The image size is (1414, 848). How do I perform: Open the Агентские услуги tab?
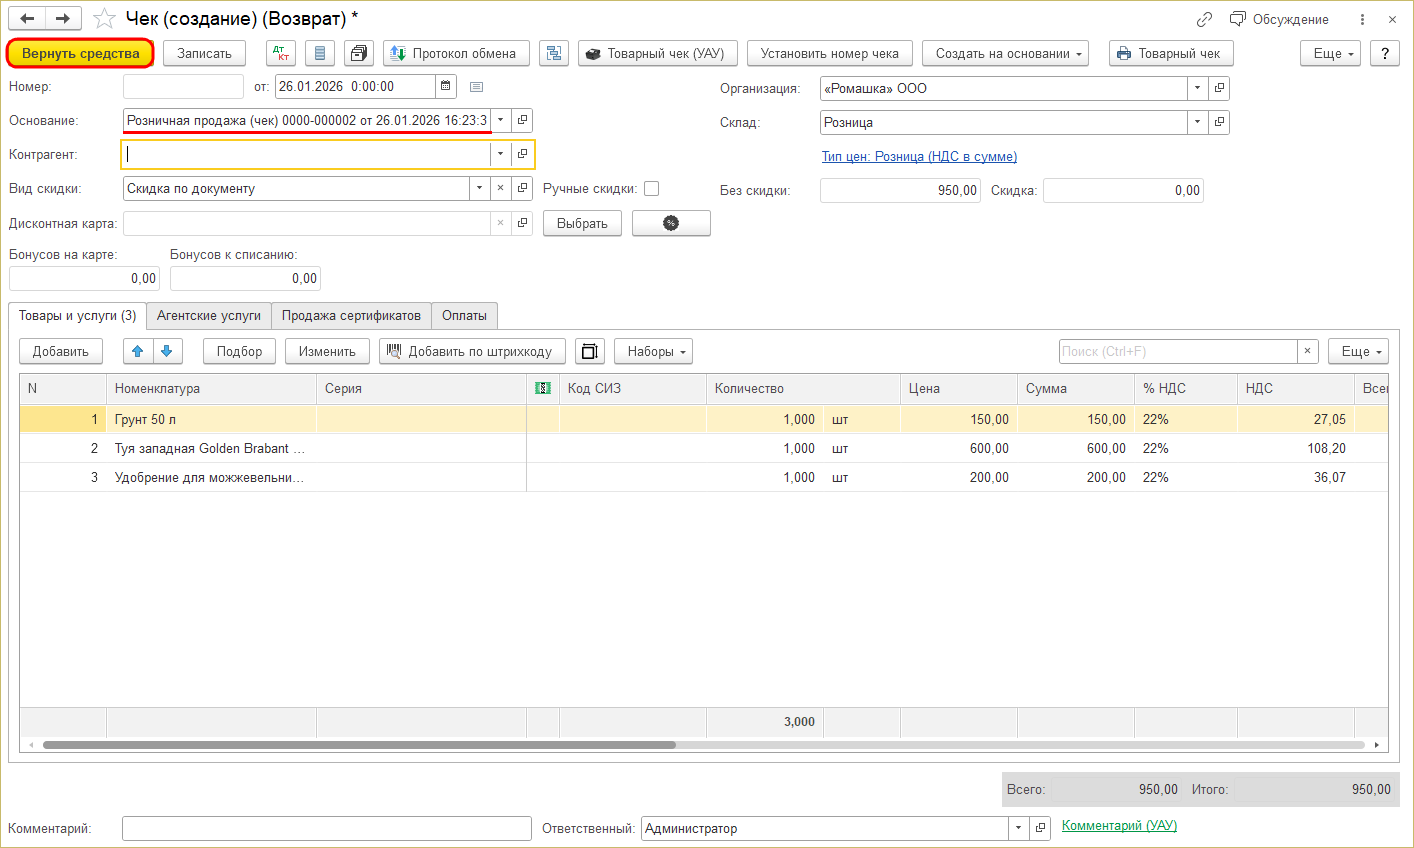[x=208, y=316]
